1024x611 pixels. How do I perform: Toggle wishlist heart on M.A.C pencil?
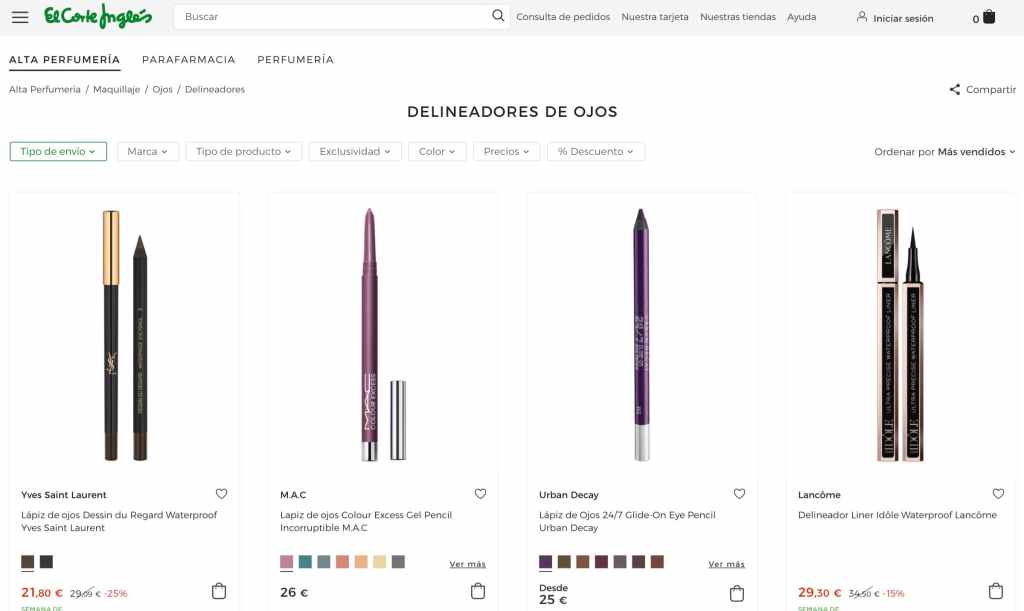(x=480, y=494)
